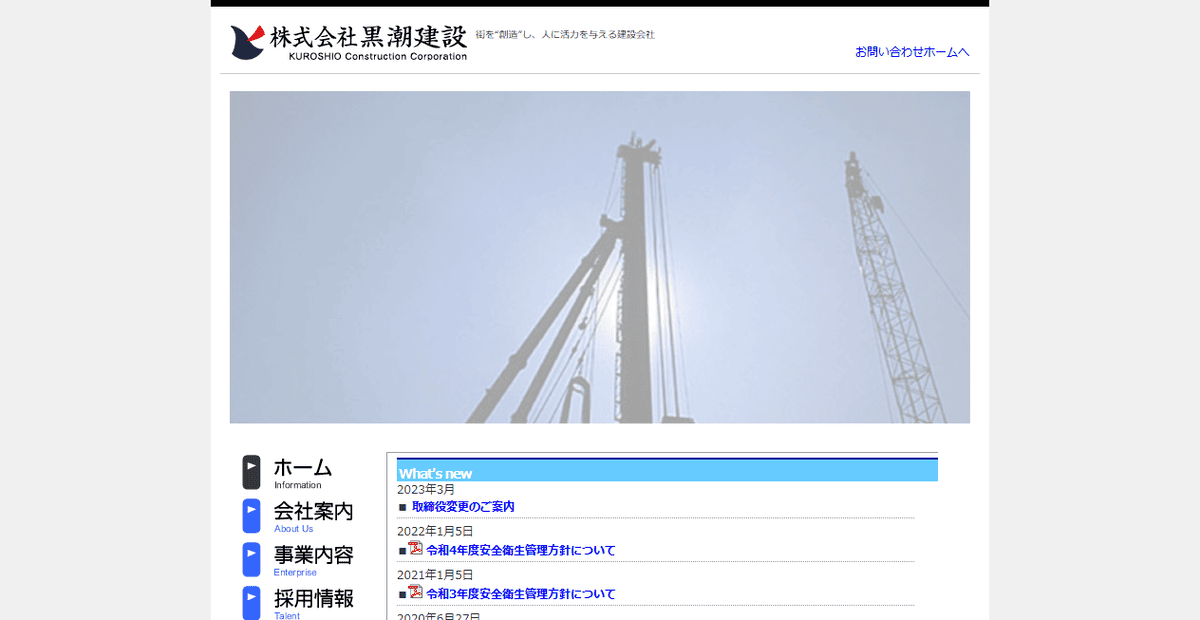Open the 令和4年度安全衛生管理方針について link

[519, 549]
